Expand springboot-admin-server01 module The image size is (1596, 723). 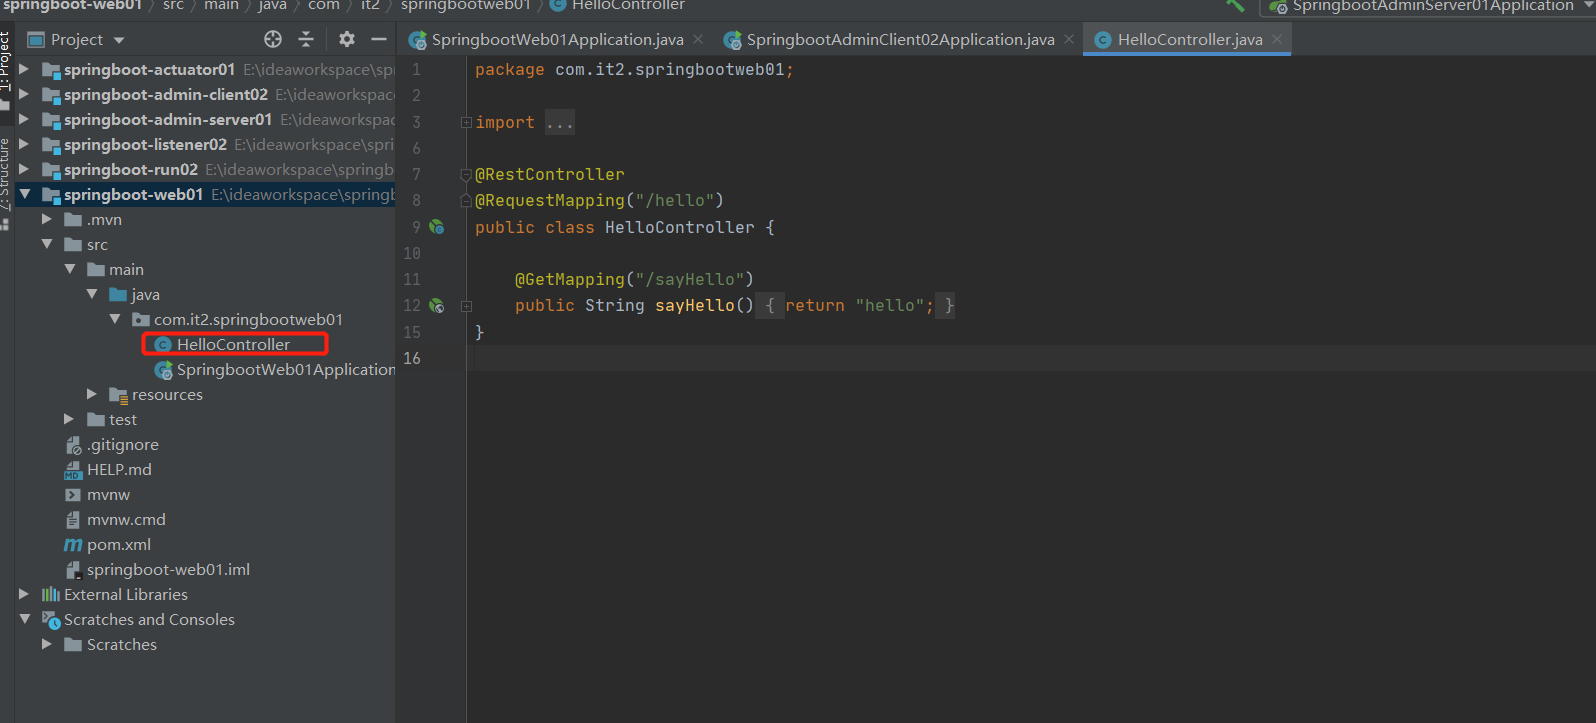(24, 119)
